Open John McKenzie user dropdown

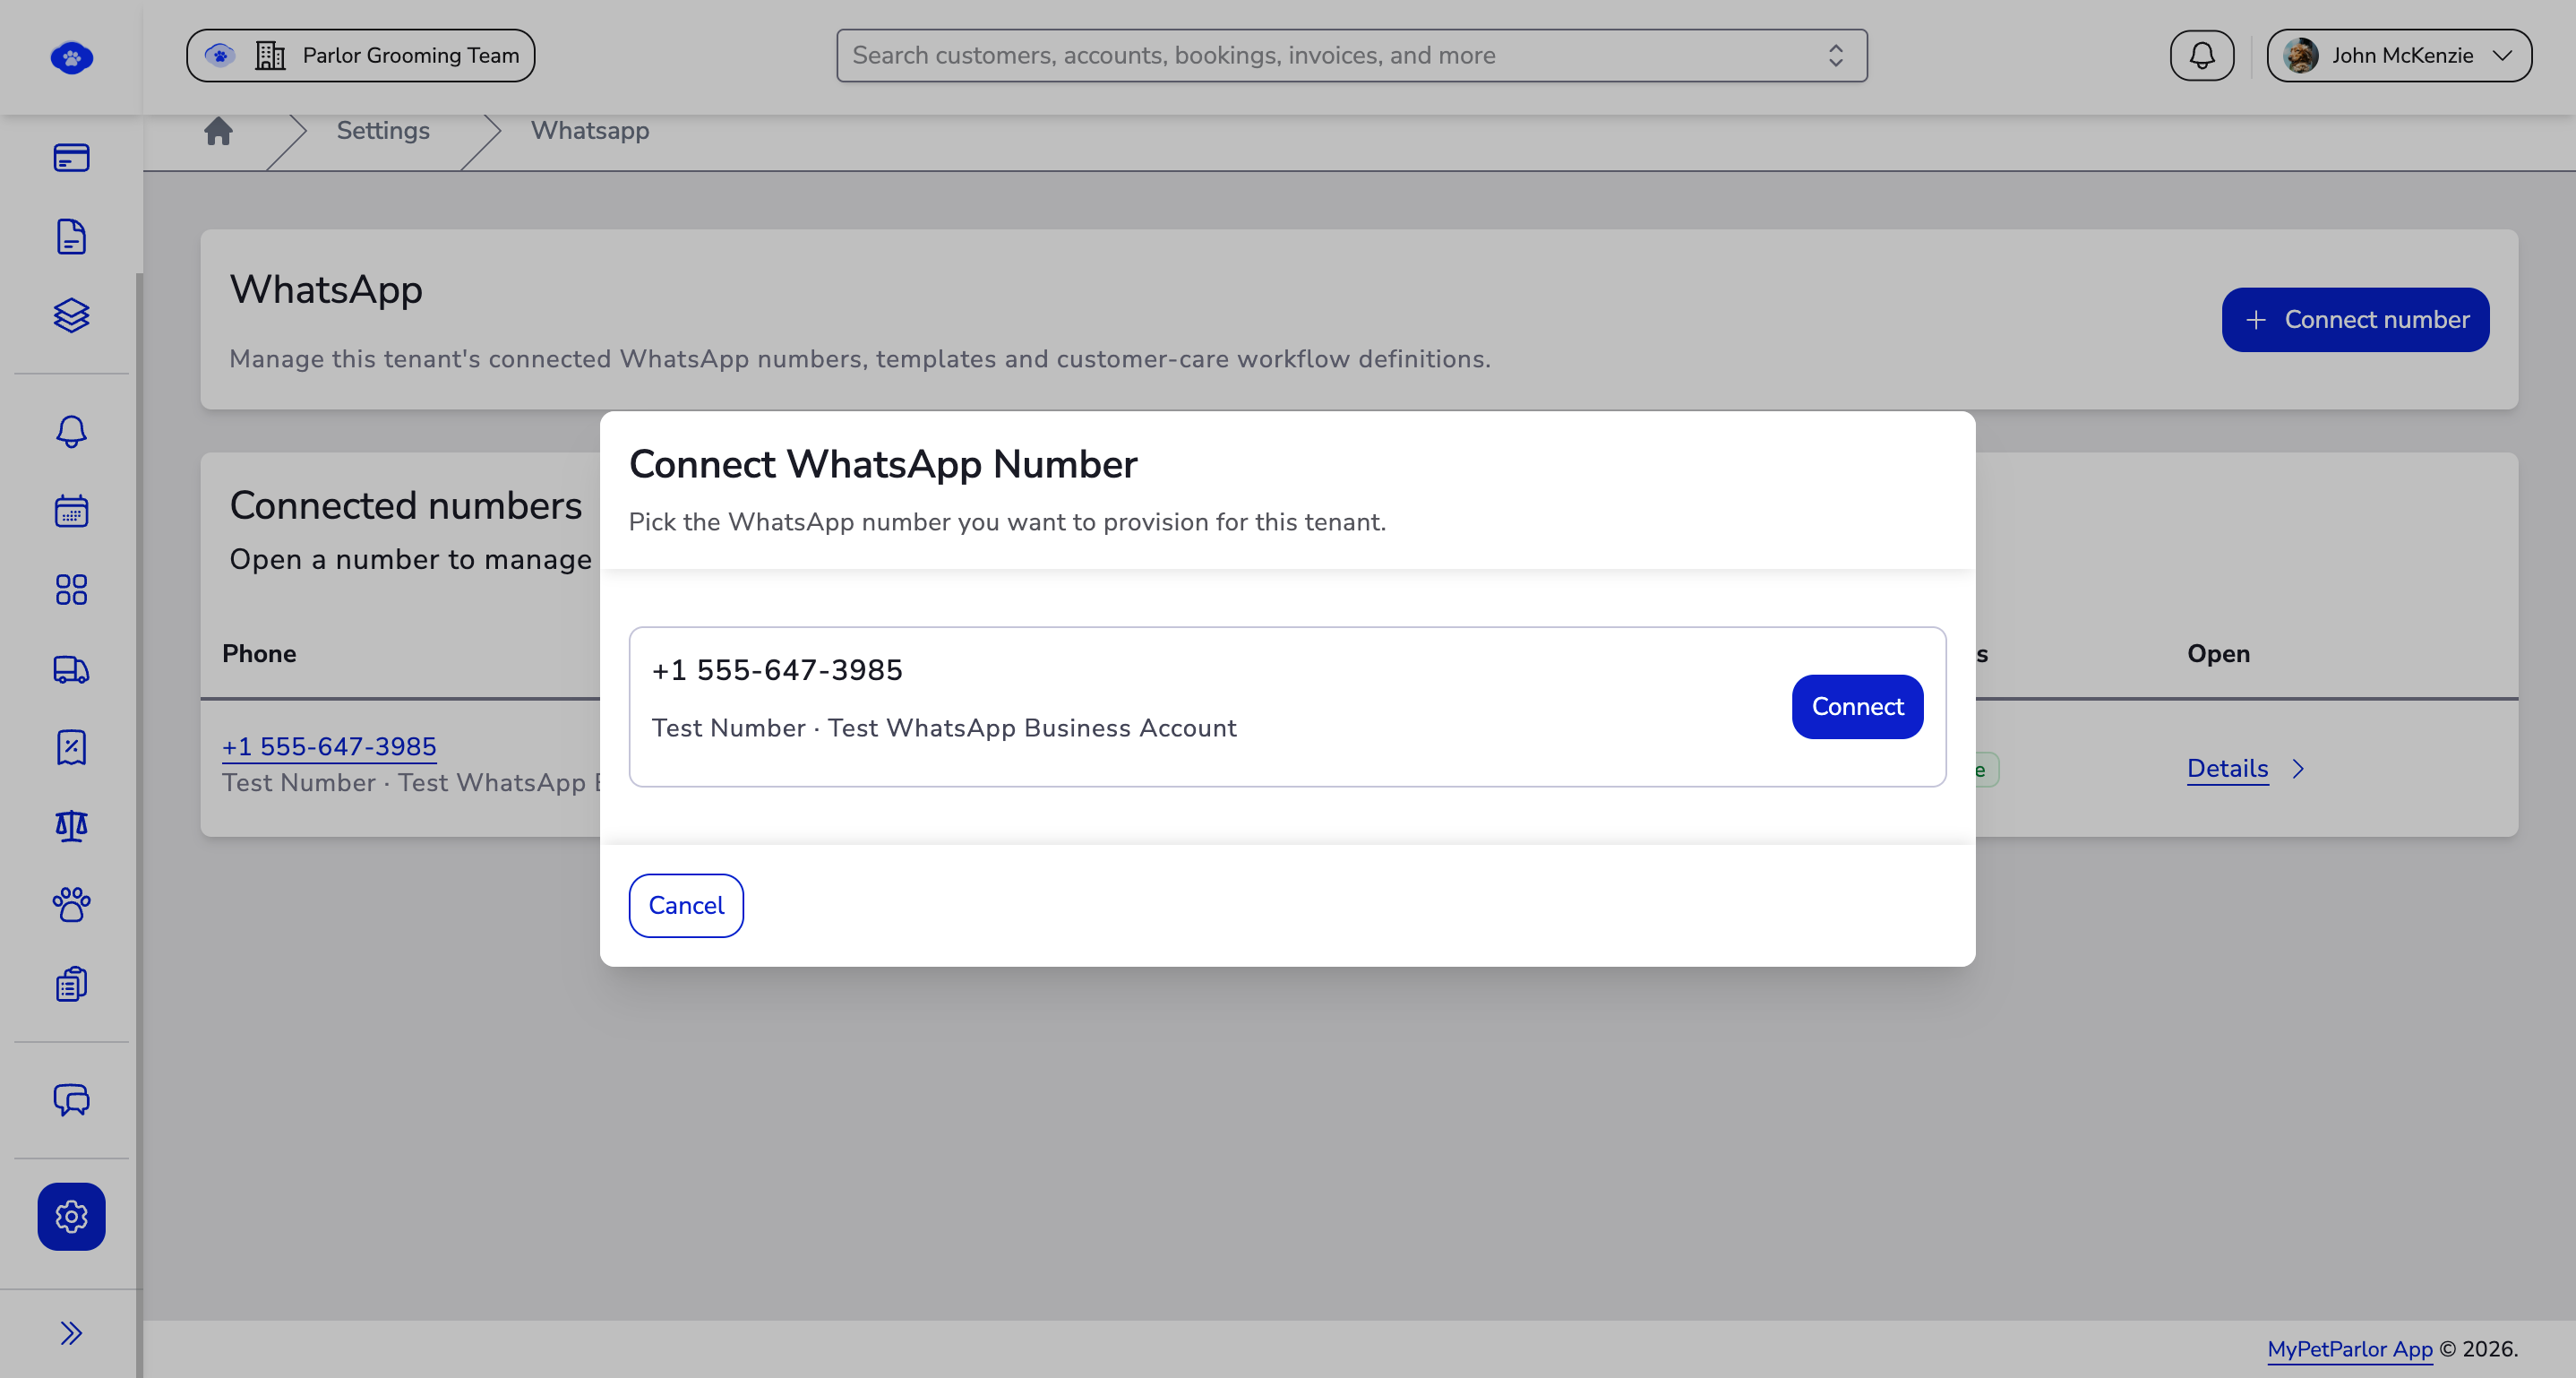coord(2399,55)
